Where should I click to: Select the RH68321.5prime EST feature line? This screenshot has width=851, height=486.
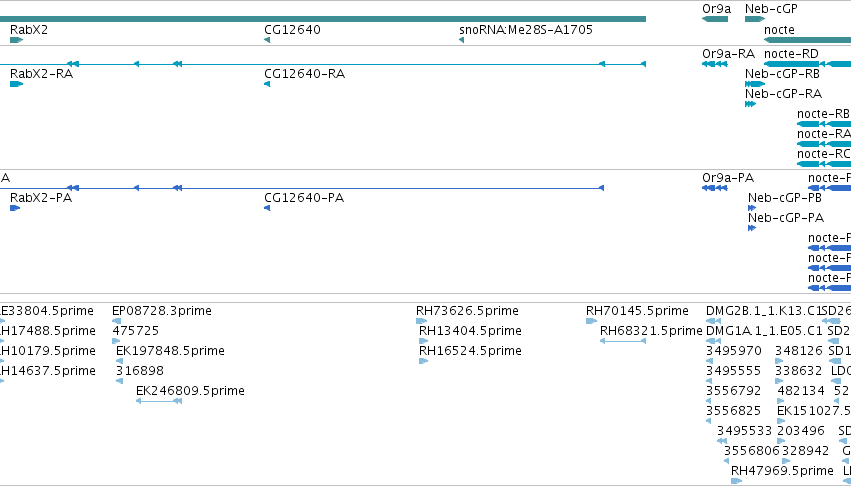click(x=623, y=341)
